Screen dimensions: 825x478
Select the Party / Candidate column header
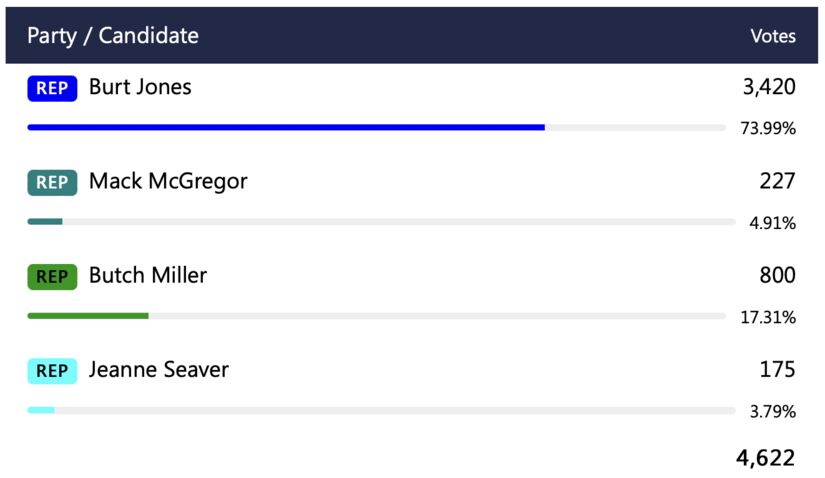113,36
